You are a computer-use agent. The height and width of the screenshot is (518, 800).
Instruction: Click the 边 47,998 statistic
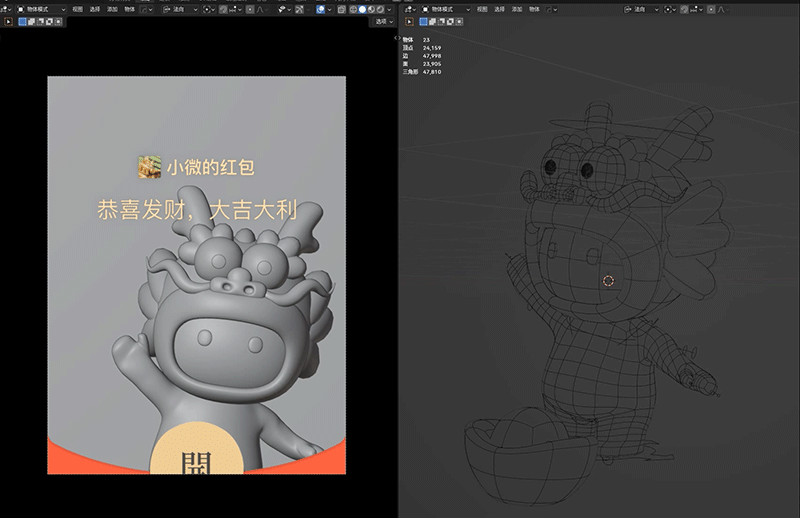(x=422, y=56)
